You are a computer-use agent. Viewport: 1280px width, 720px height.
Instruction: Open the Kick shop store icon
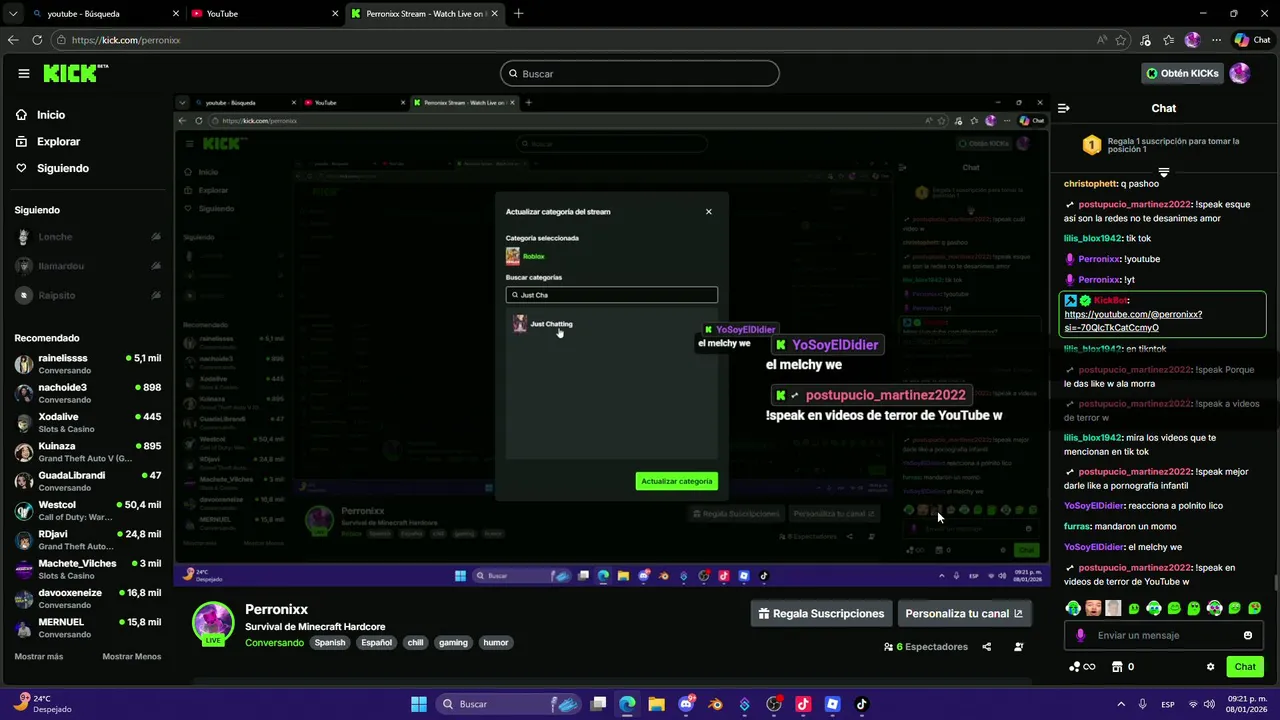1117,667
